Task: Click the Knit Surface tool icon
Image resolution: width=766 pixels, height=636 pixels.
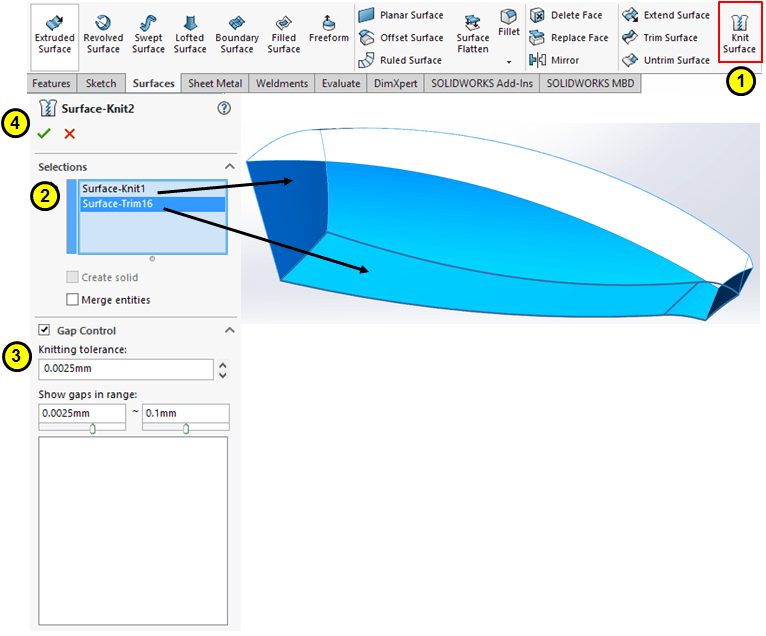Action: click(x=740, y=23)
